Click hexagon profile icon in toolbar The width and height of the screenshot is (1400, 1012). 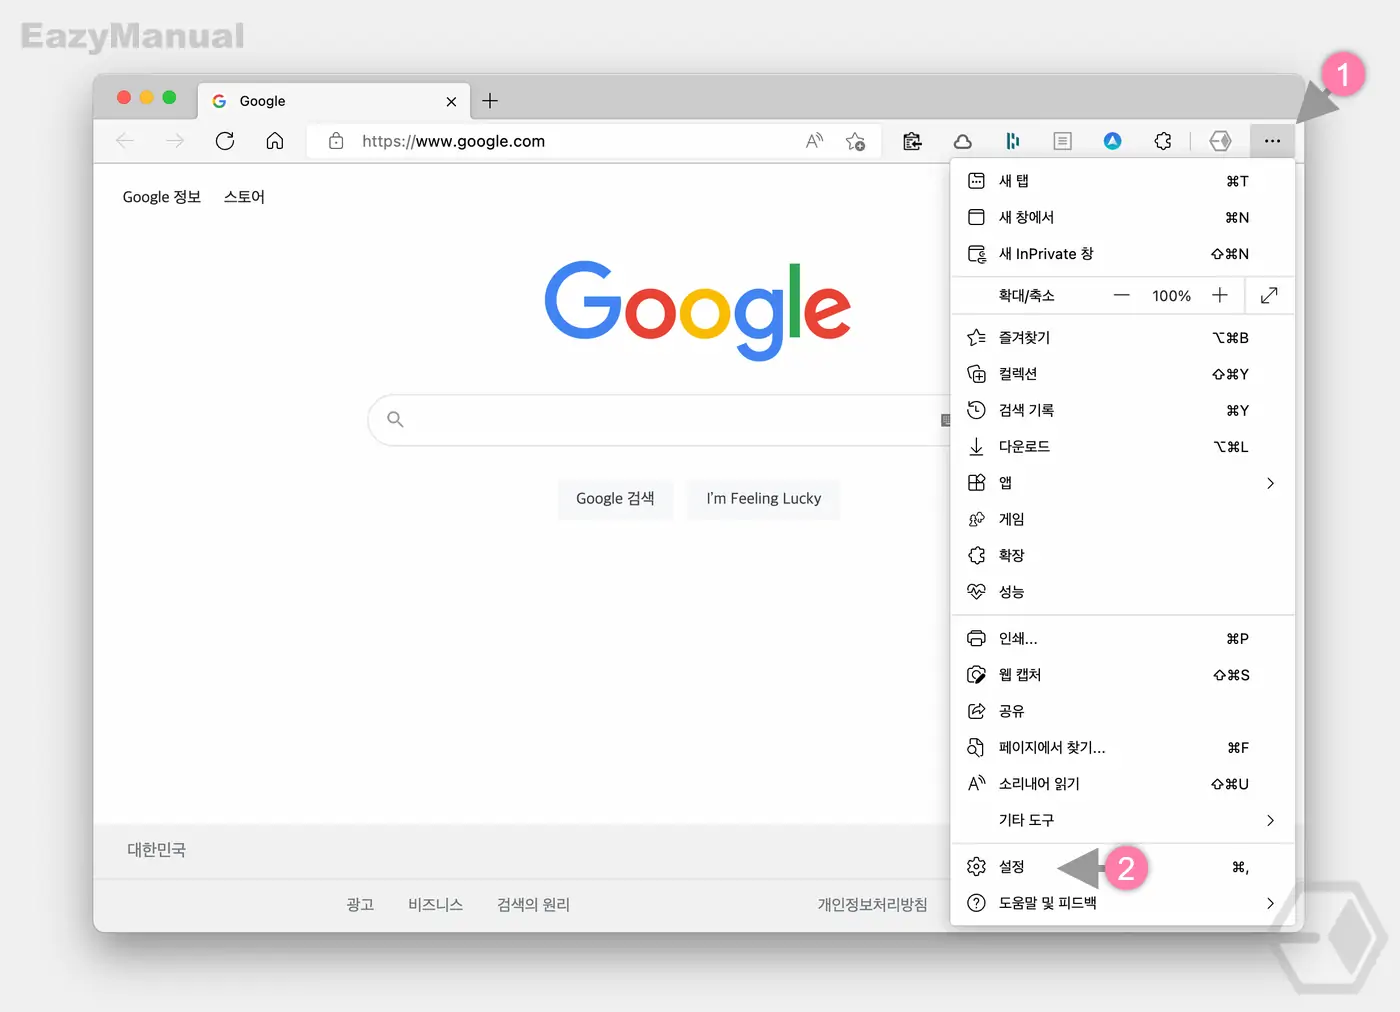coord(1220,141)
